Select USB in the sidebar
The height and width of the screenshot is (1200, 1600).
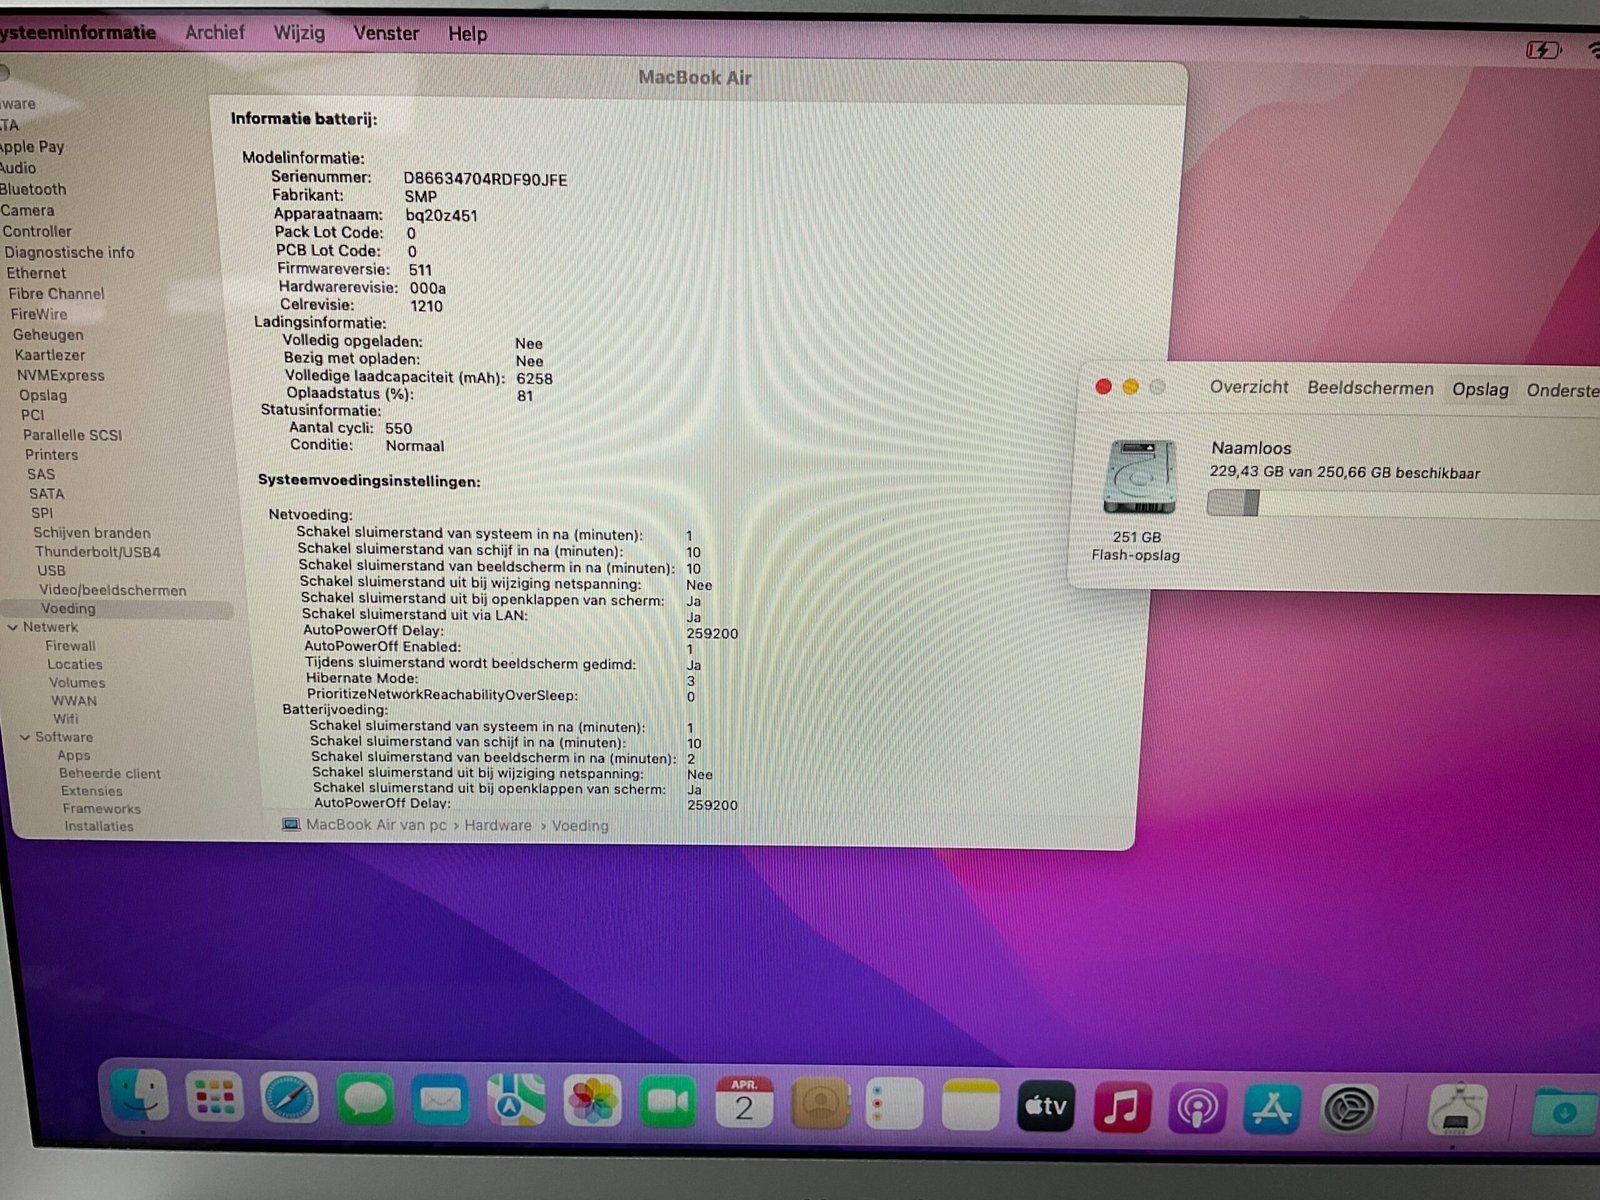click(x=51, y=570)
